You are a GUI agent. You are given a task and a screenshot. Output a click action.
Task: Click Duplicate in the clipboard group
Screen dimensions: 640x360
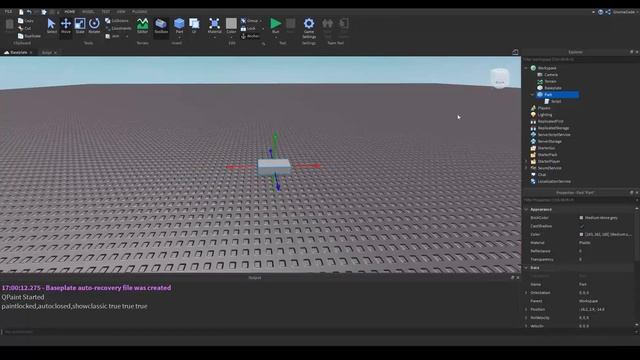click(x=29, y=36)
